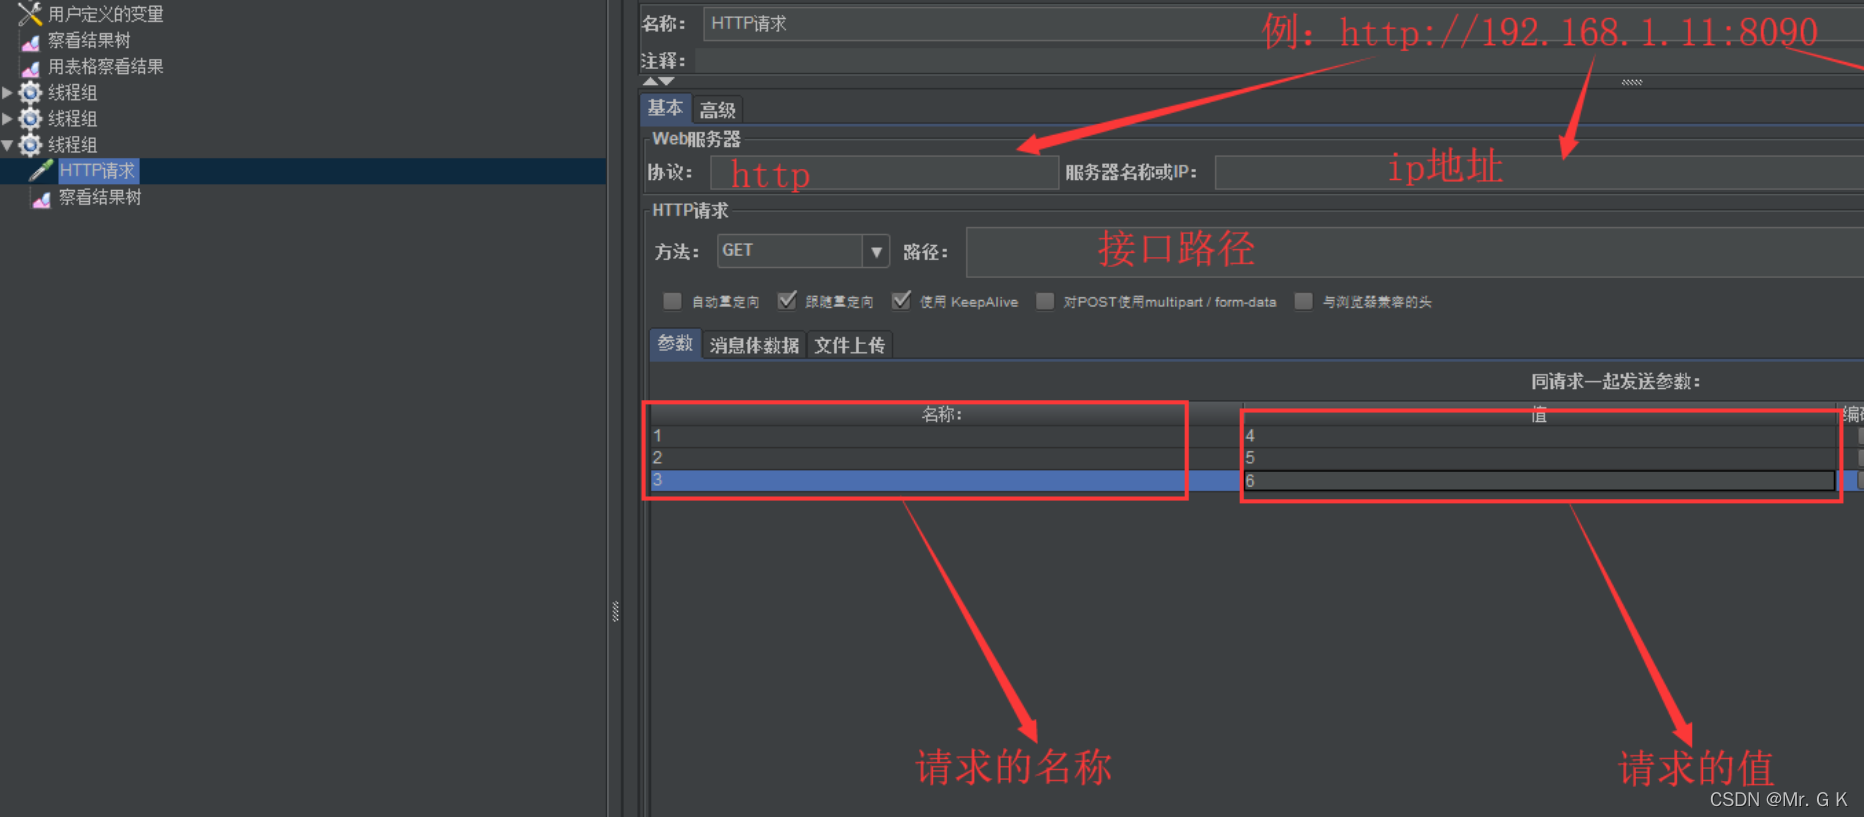Image resolution: width=1864 pixels, height=817 pixels.
Task: Enable the 自动重定向 checkbox
Action: click(672, 301)
